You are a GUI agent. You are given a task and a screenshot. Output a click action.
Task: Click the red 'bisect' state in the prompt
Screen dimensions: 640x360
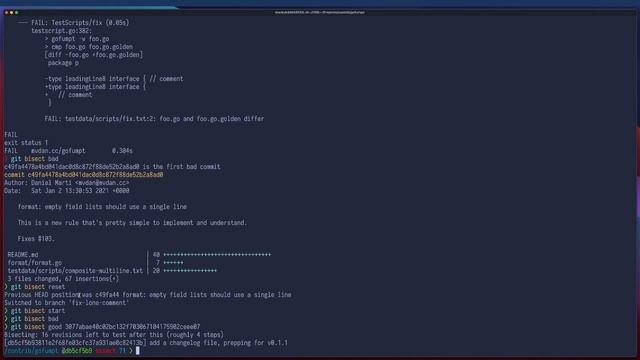tap(106, 351)
